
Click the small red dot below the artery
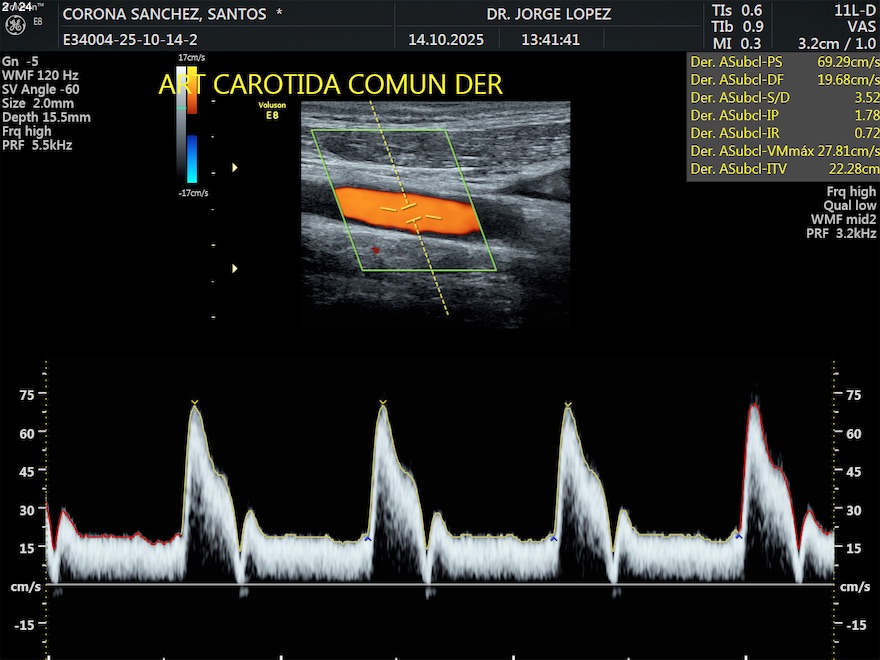point(376,249)
